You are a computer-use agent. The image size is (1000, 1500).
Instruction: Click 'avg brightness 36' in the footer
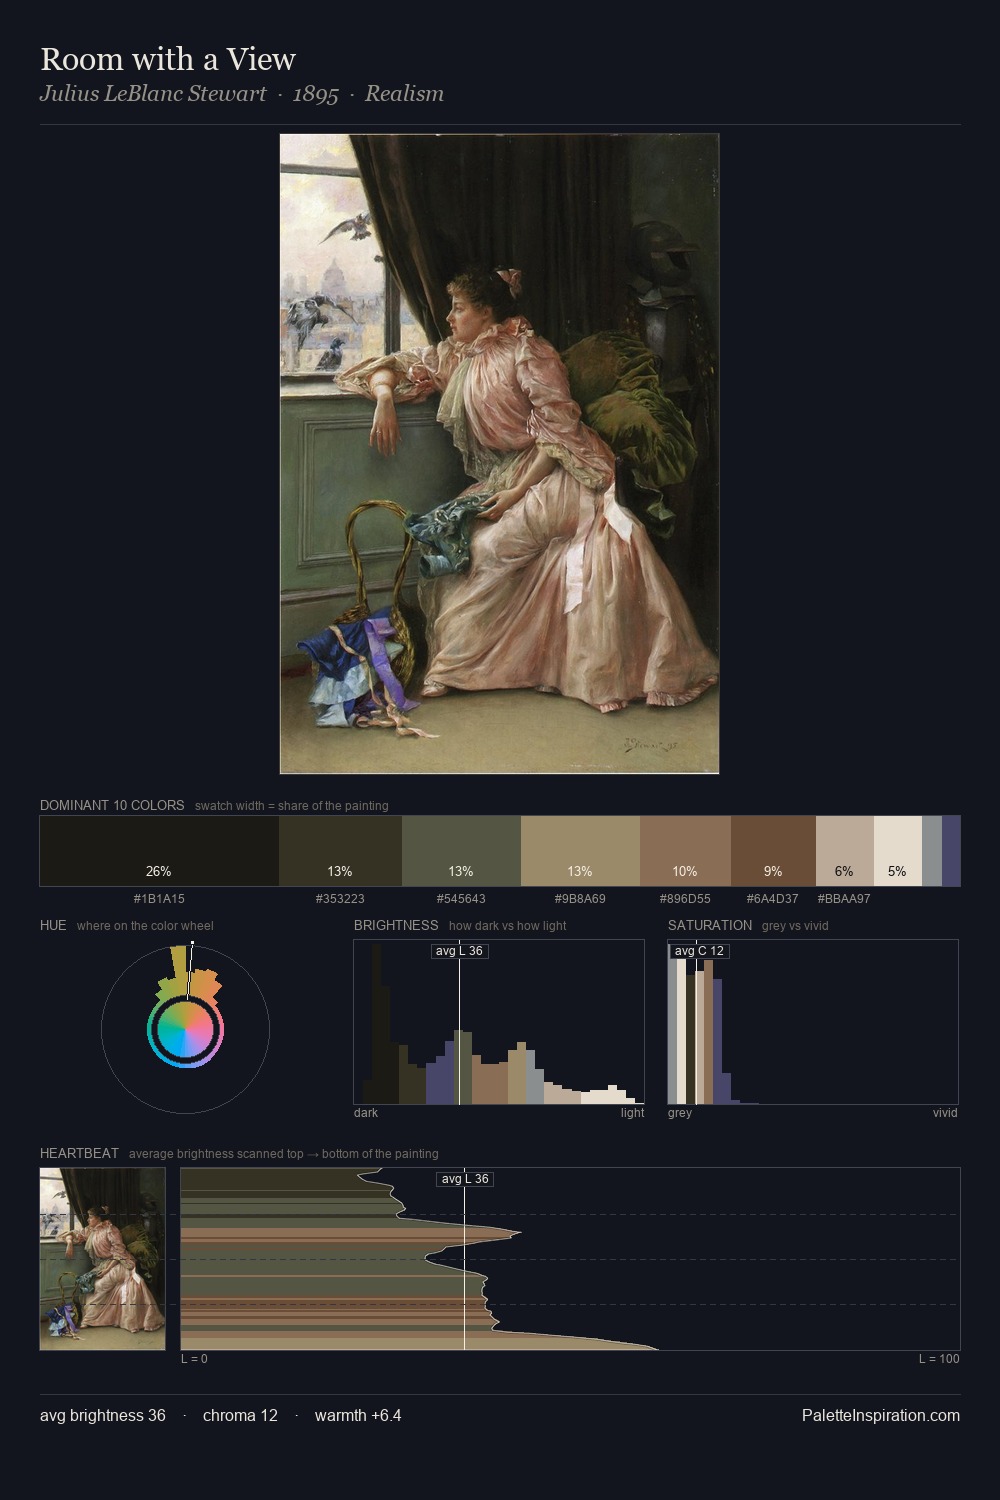pos(103,1415)
